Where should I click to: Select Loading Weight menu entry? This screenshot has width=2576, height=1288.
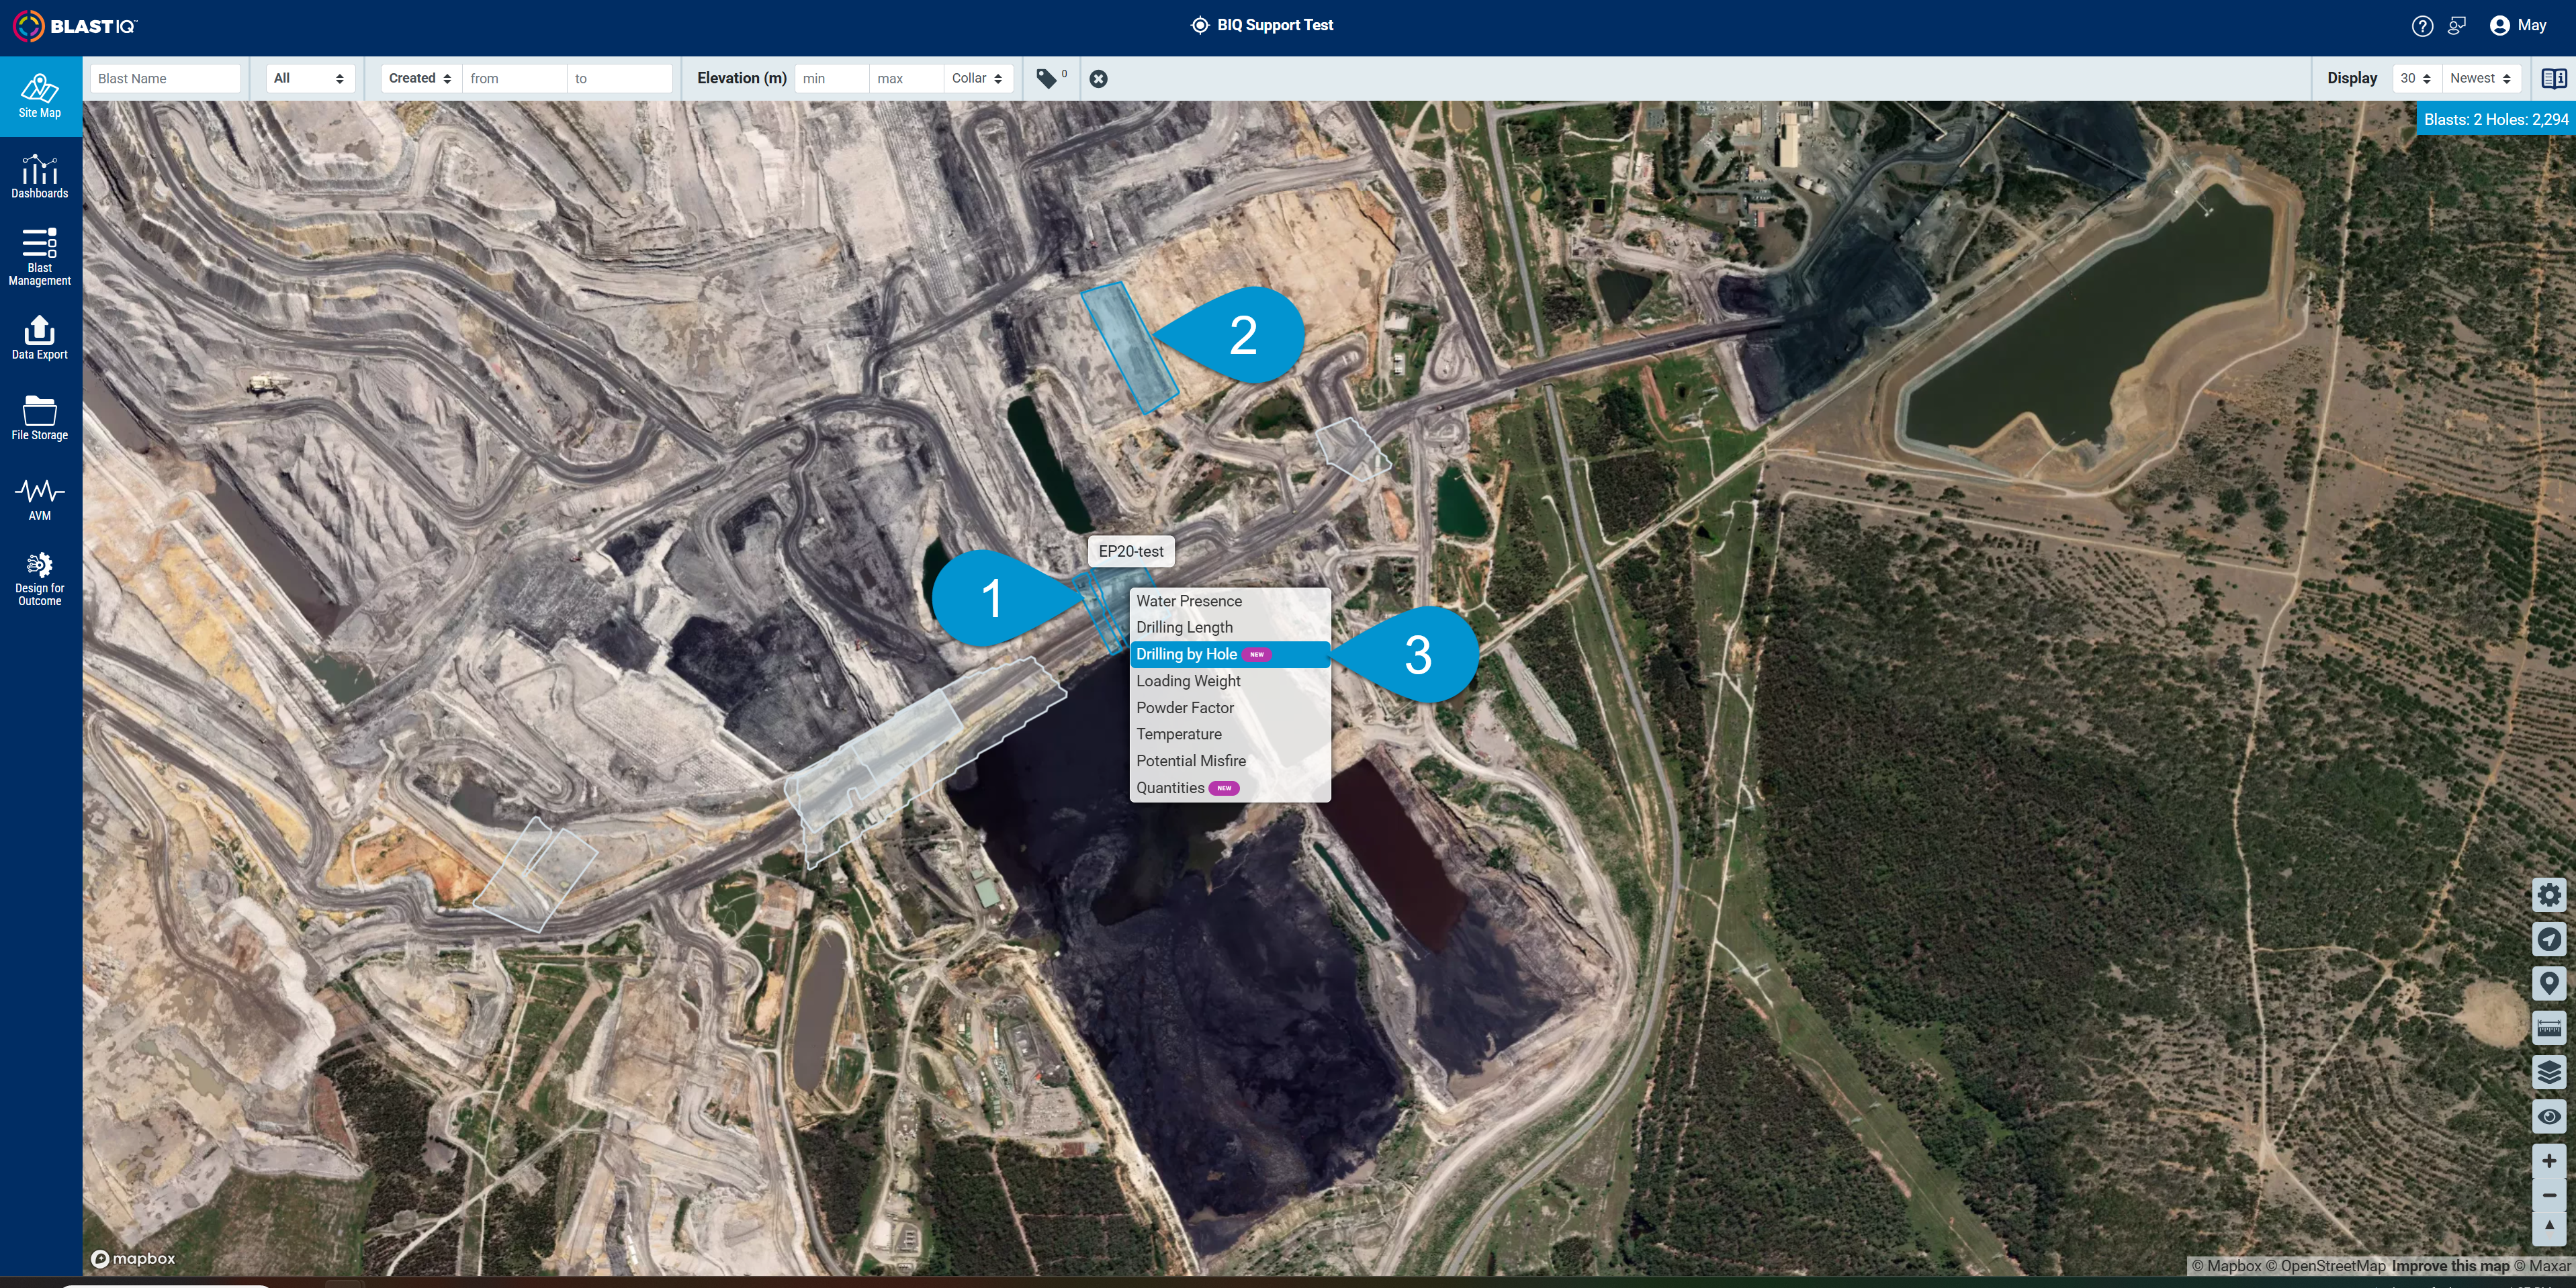coord(1229,681)
